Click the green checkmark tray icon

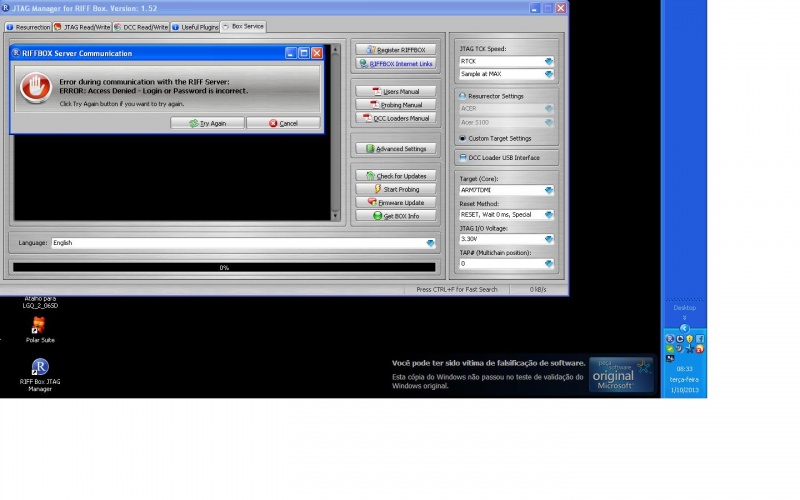[670, 349]
